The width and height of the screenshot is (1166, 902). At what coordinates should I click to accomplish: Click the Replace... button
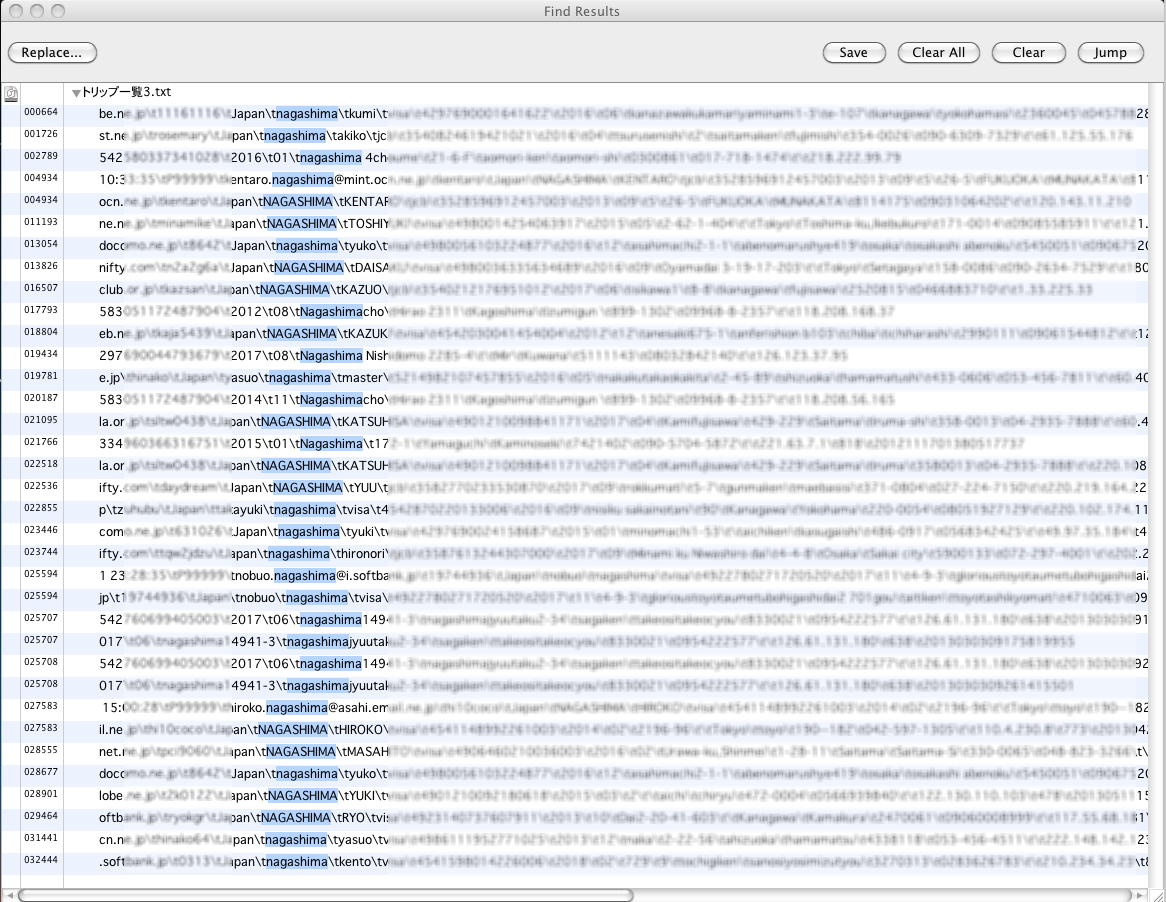tap(52, 53)
